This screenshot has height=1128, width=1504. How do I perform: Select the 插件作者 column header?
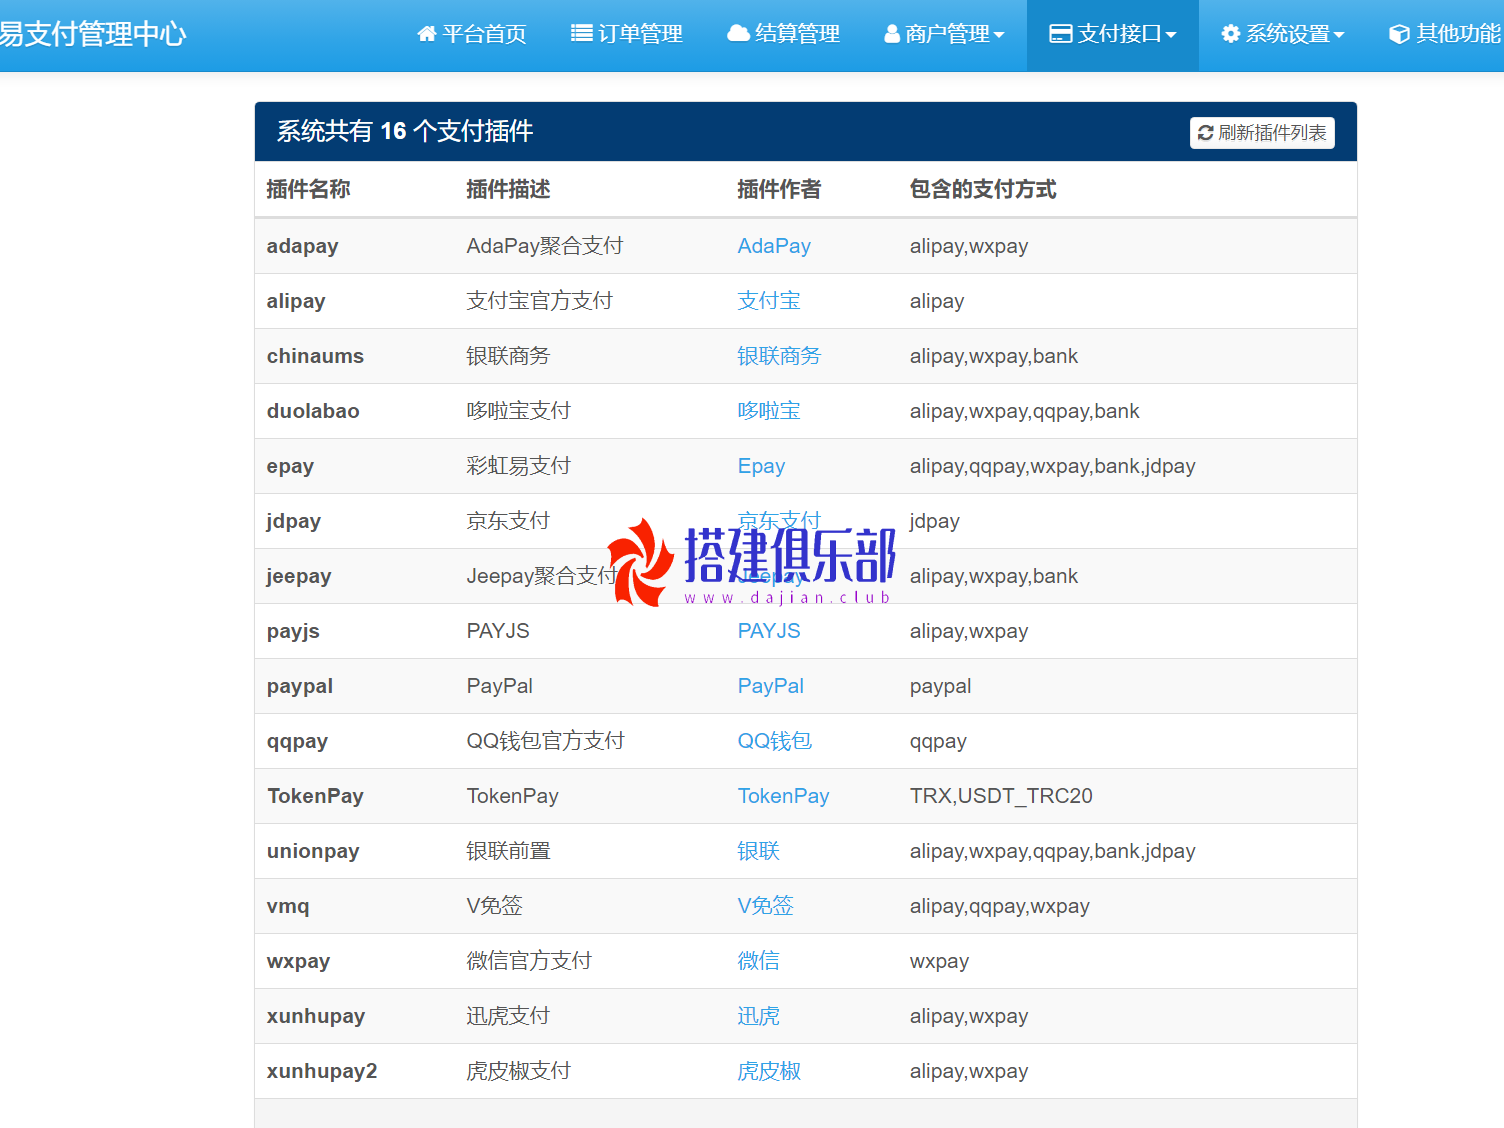point(779,189)
